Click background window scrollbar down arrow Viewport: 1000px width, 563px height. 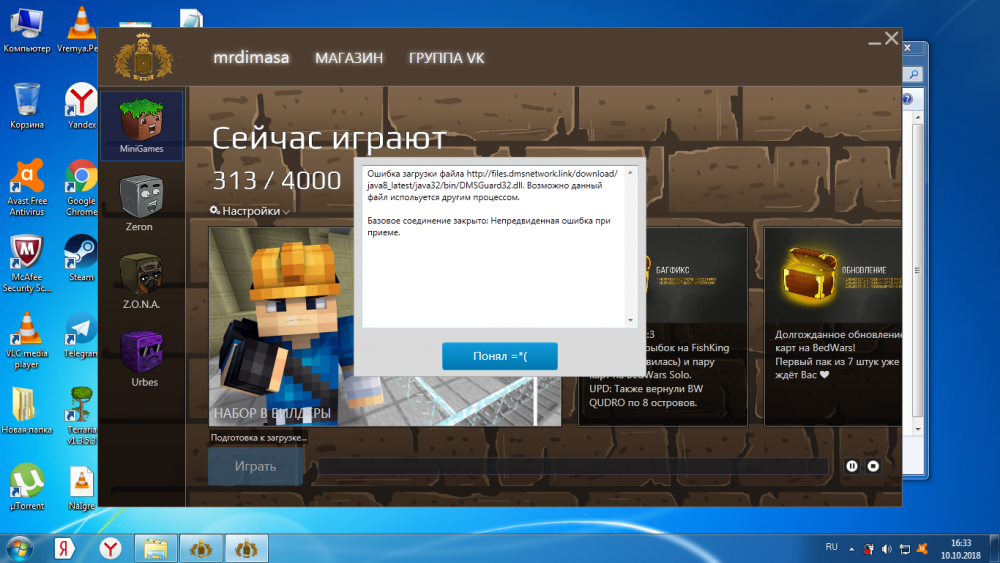click(x=918, y=429)
